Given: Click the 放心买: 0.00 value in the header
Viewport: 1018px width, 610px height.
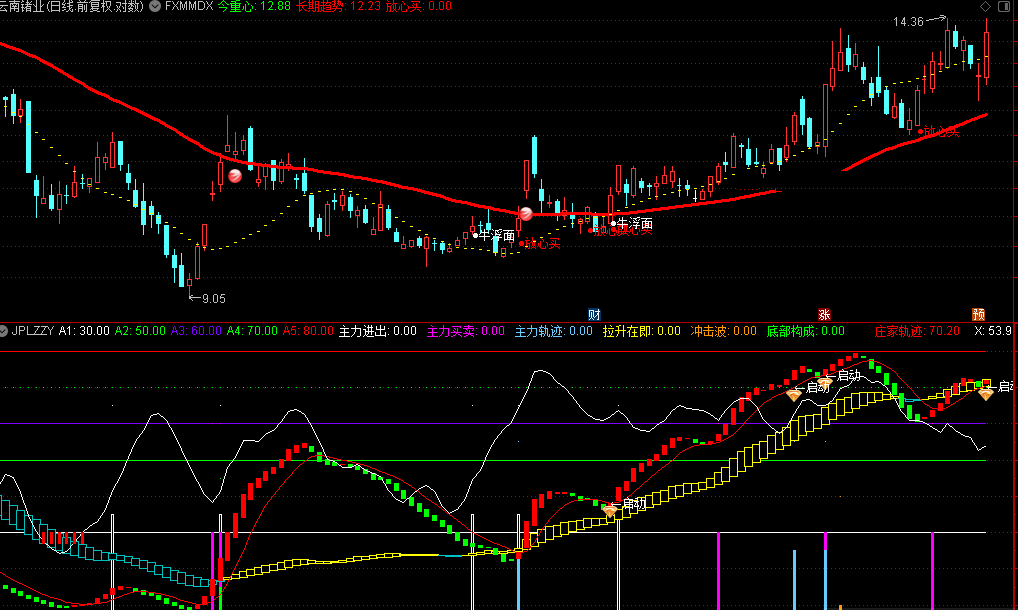Looking at the screenshot, I should click(419, 6).
